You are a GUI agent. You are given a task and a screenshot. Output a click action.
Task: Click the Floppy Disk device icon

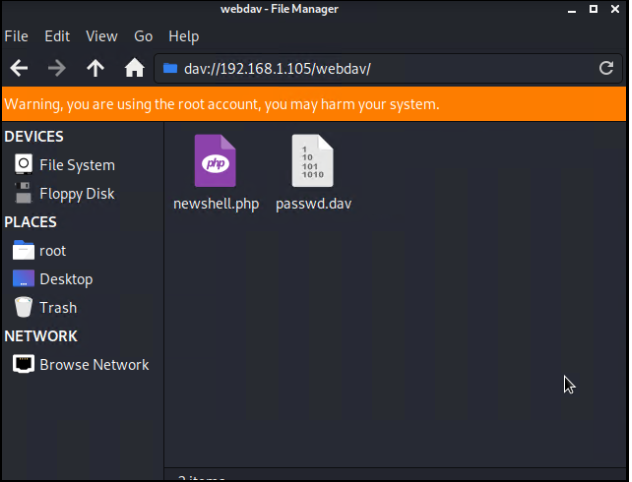pos(23,193)
